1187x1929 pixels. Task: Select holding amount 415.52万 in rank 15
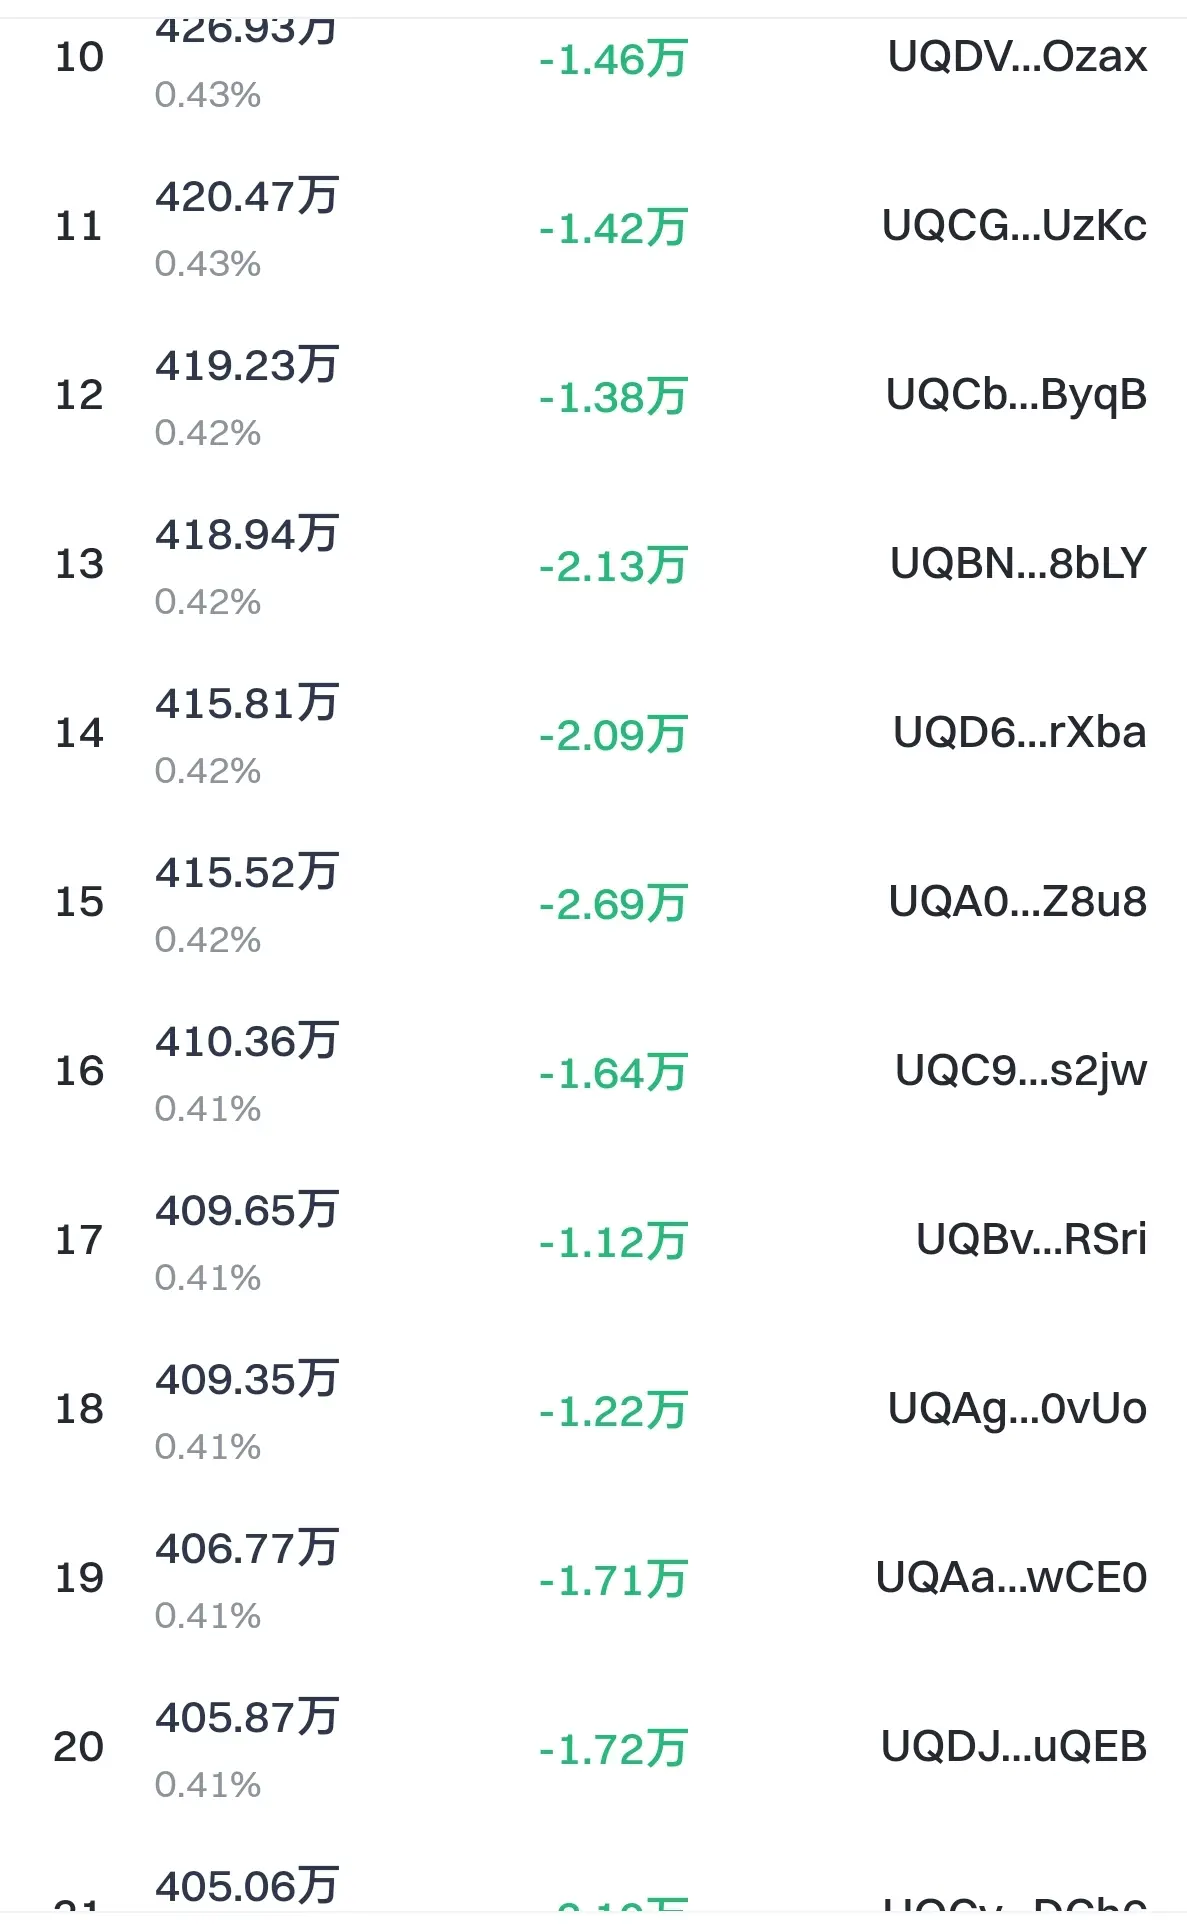tap(247, 872)
